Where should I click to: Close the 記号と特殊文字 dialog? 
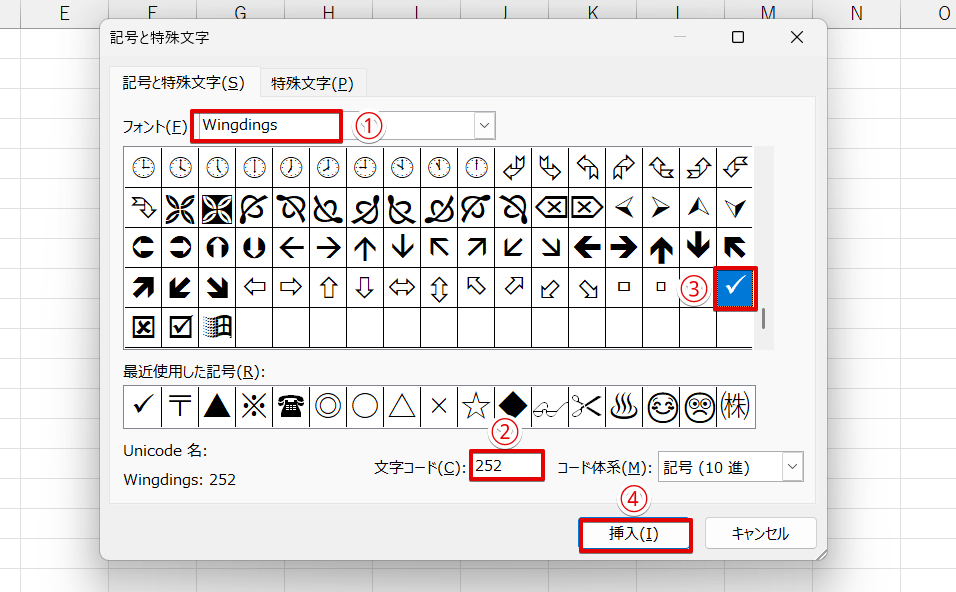[796, 37]
